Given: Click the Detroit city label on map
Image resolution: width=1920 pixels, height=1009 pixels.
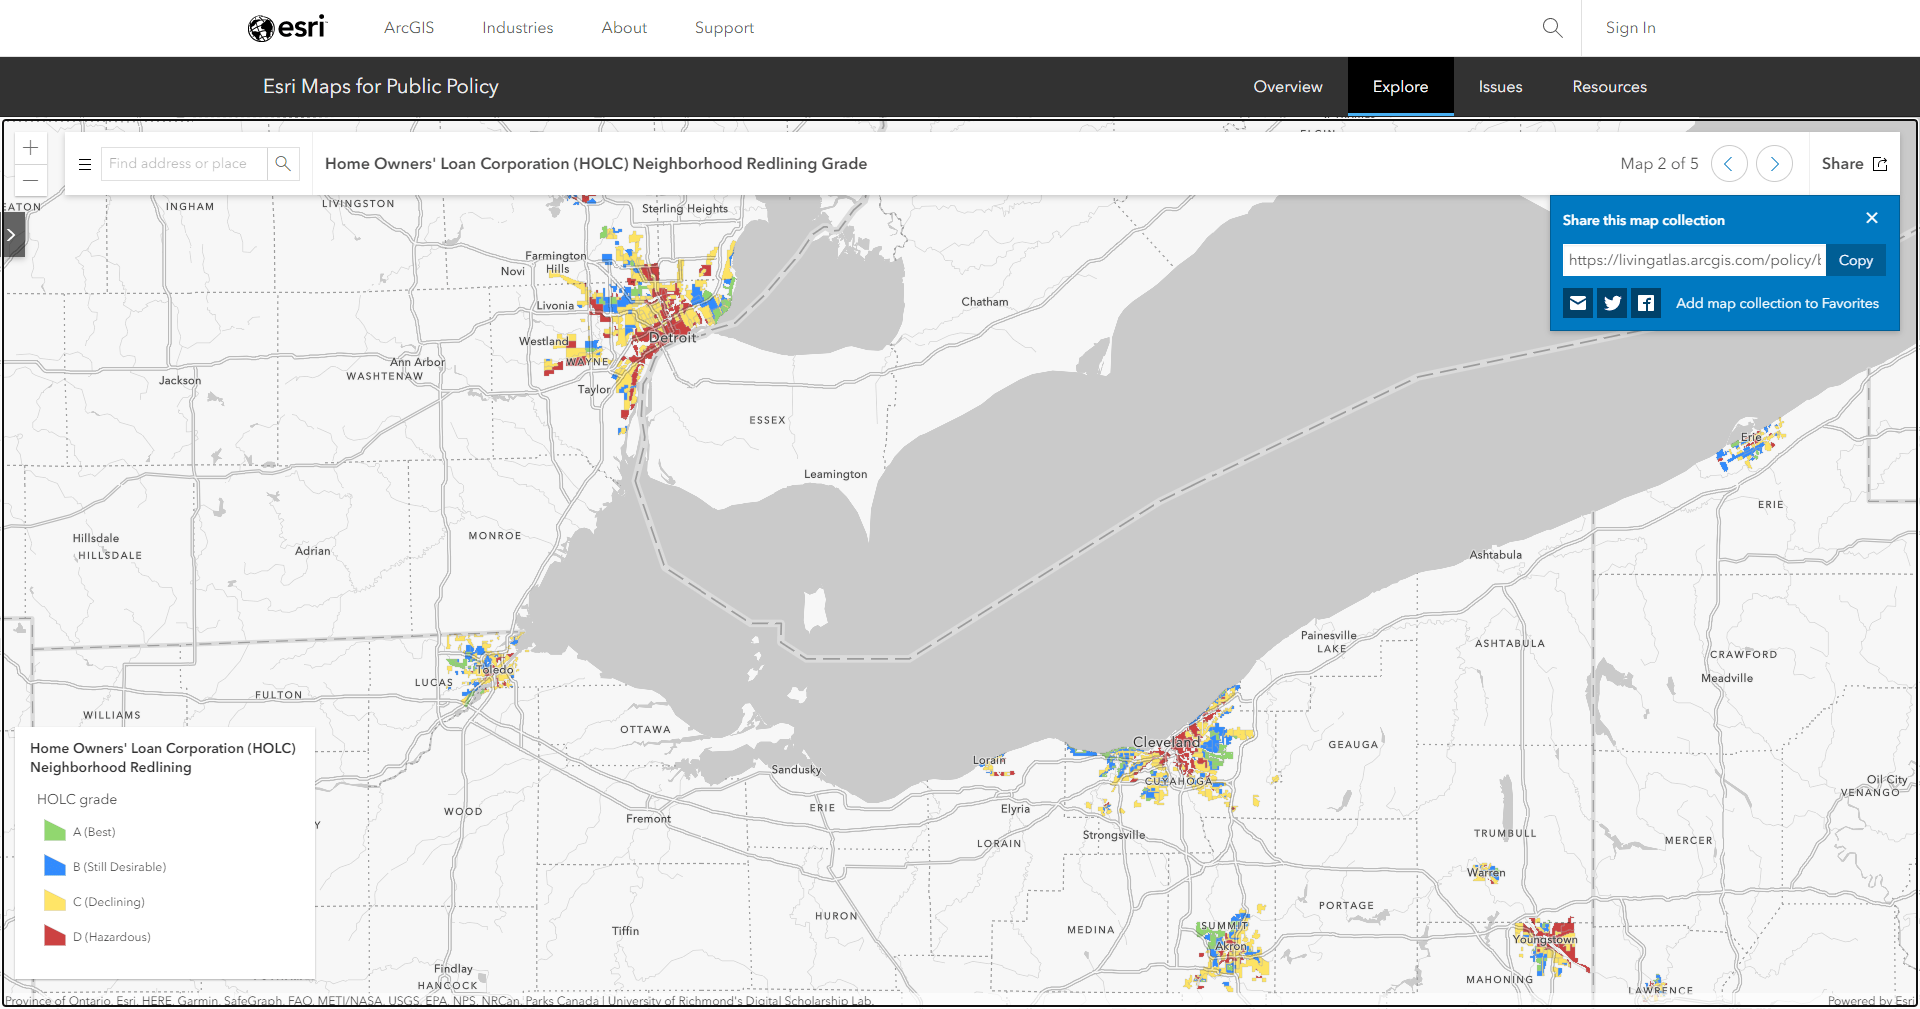Looking at the screenshot, I should (672, 338).
